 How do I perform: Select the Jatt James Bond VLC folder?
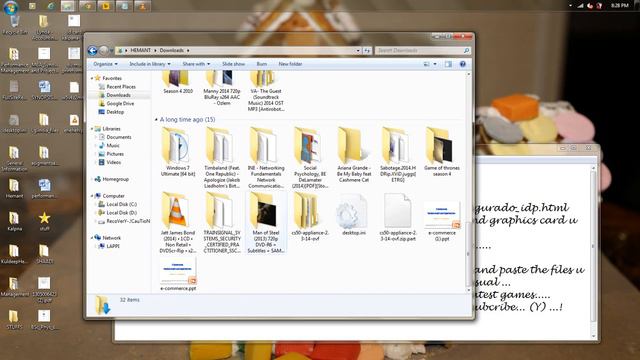click(x=178, y=222)
